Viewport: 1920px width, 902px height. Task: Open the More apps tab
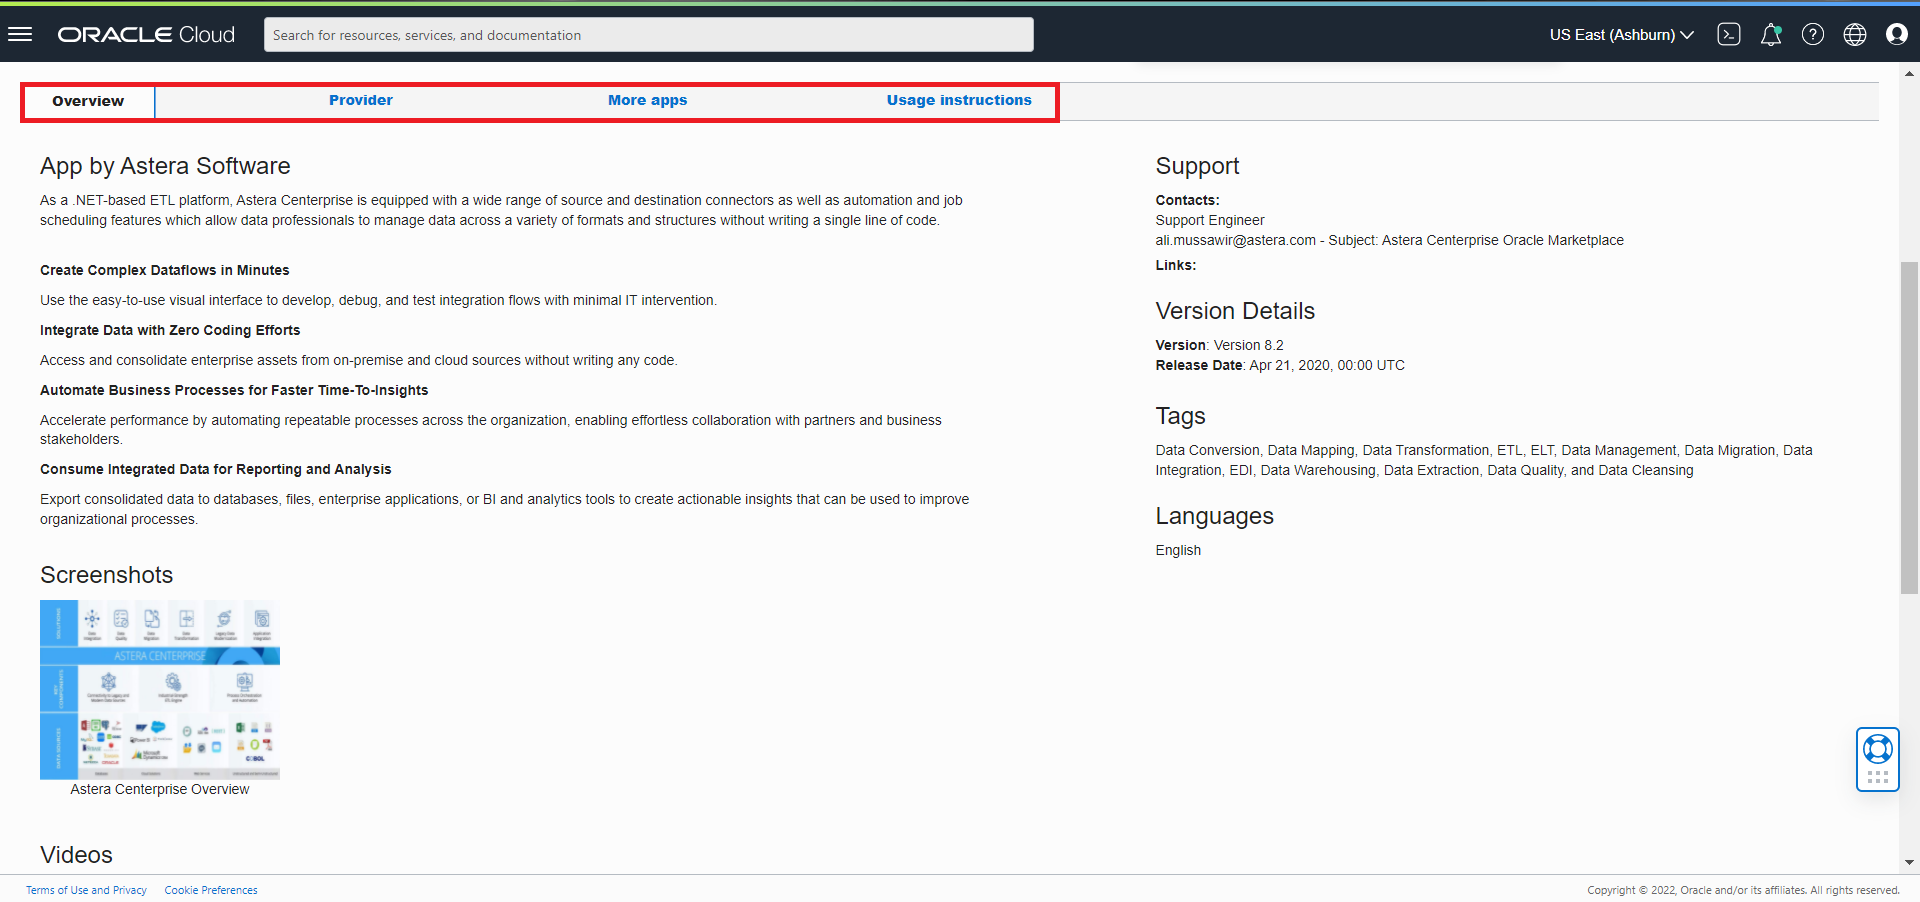pyautogui.click(x=647, y=100)
